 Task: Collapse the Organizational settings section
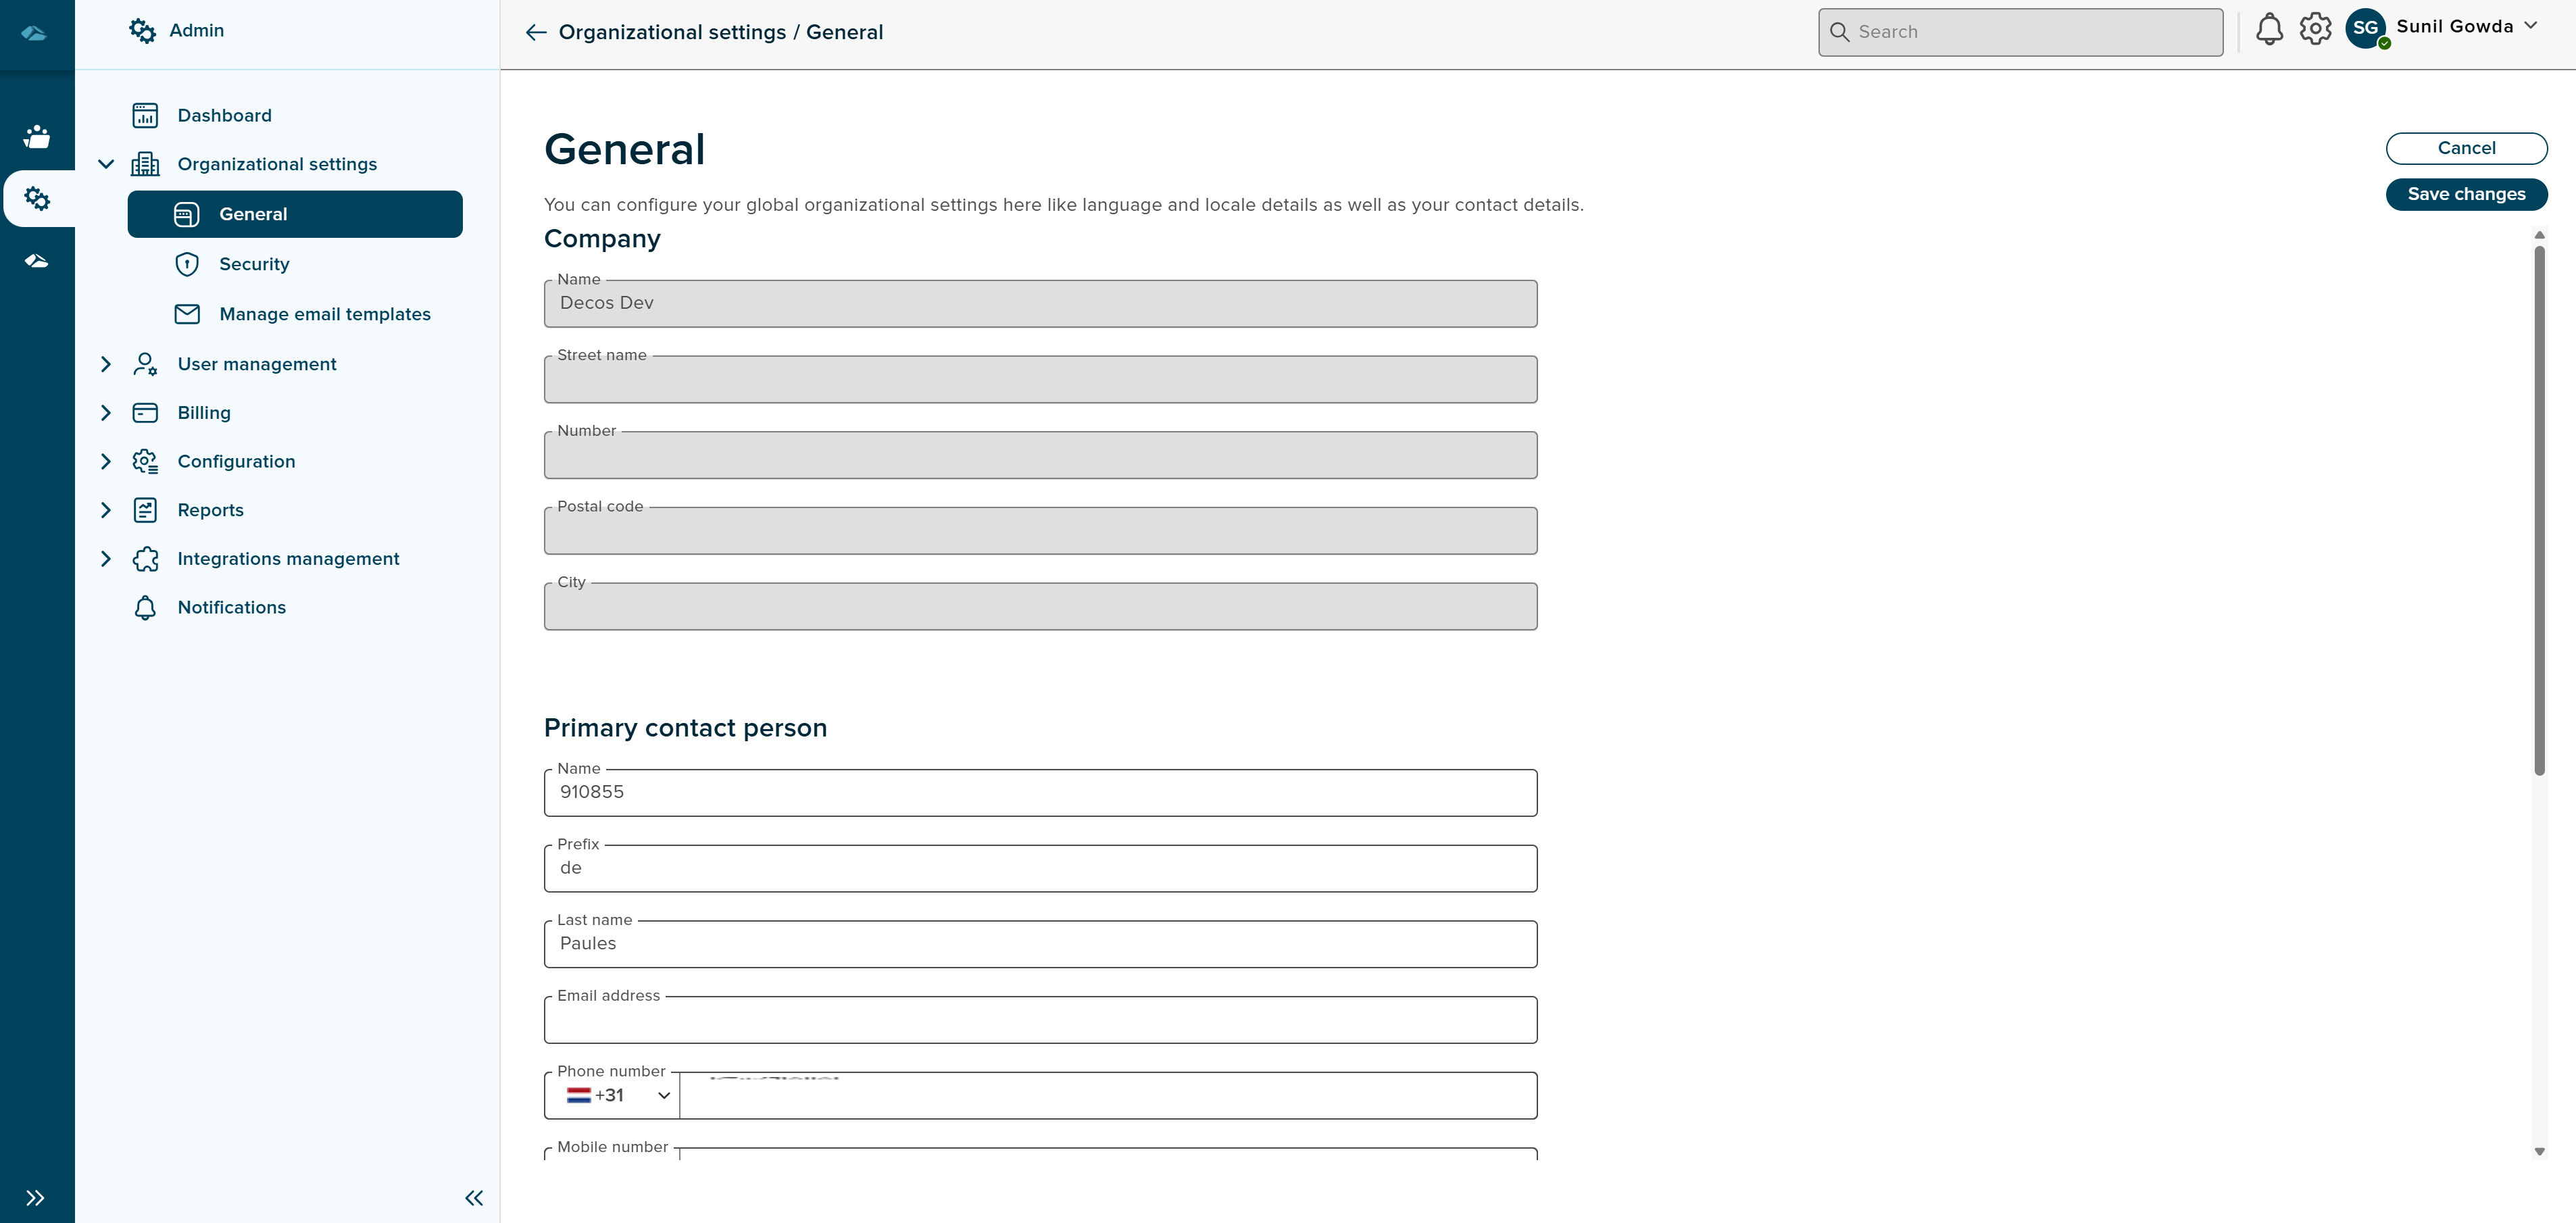tap(106, 164)
